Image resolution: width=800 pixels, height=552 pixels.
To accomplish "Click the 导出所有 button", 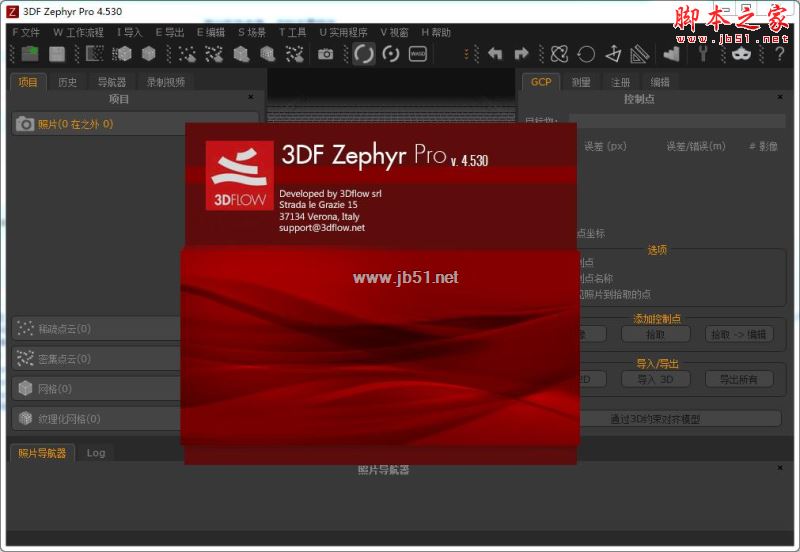I will 739,380.
